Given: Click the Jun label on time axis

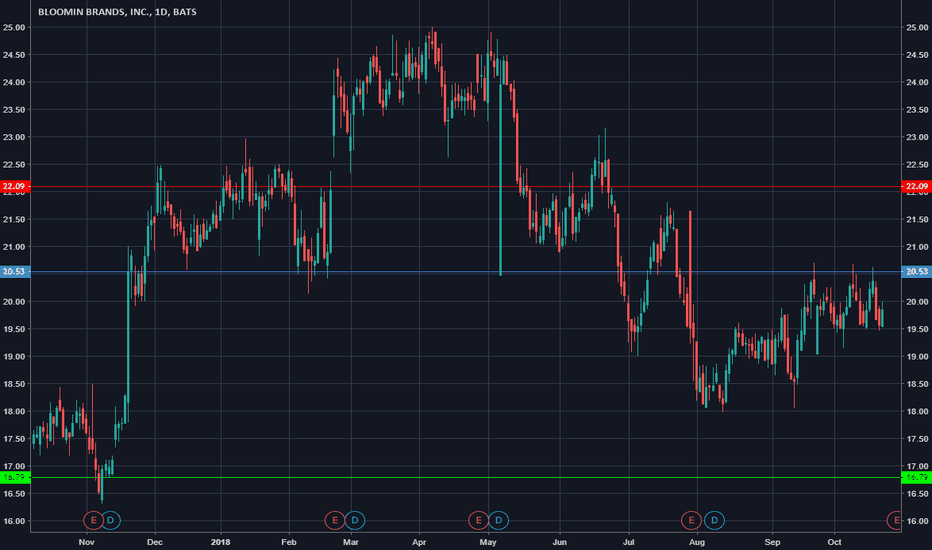Looking at the screenshot, I should [559, 542].
